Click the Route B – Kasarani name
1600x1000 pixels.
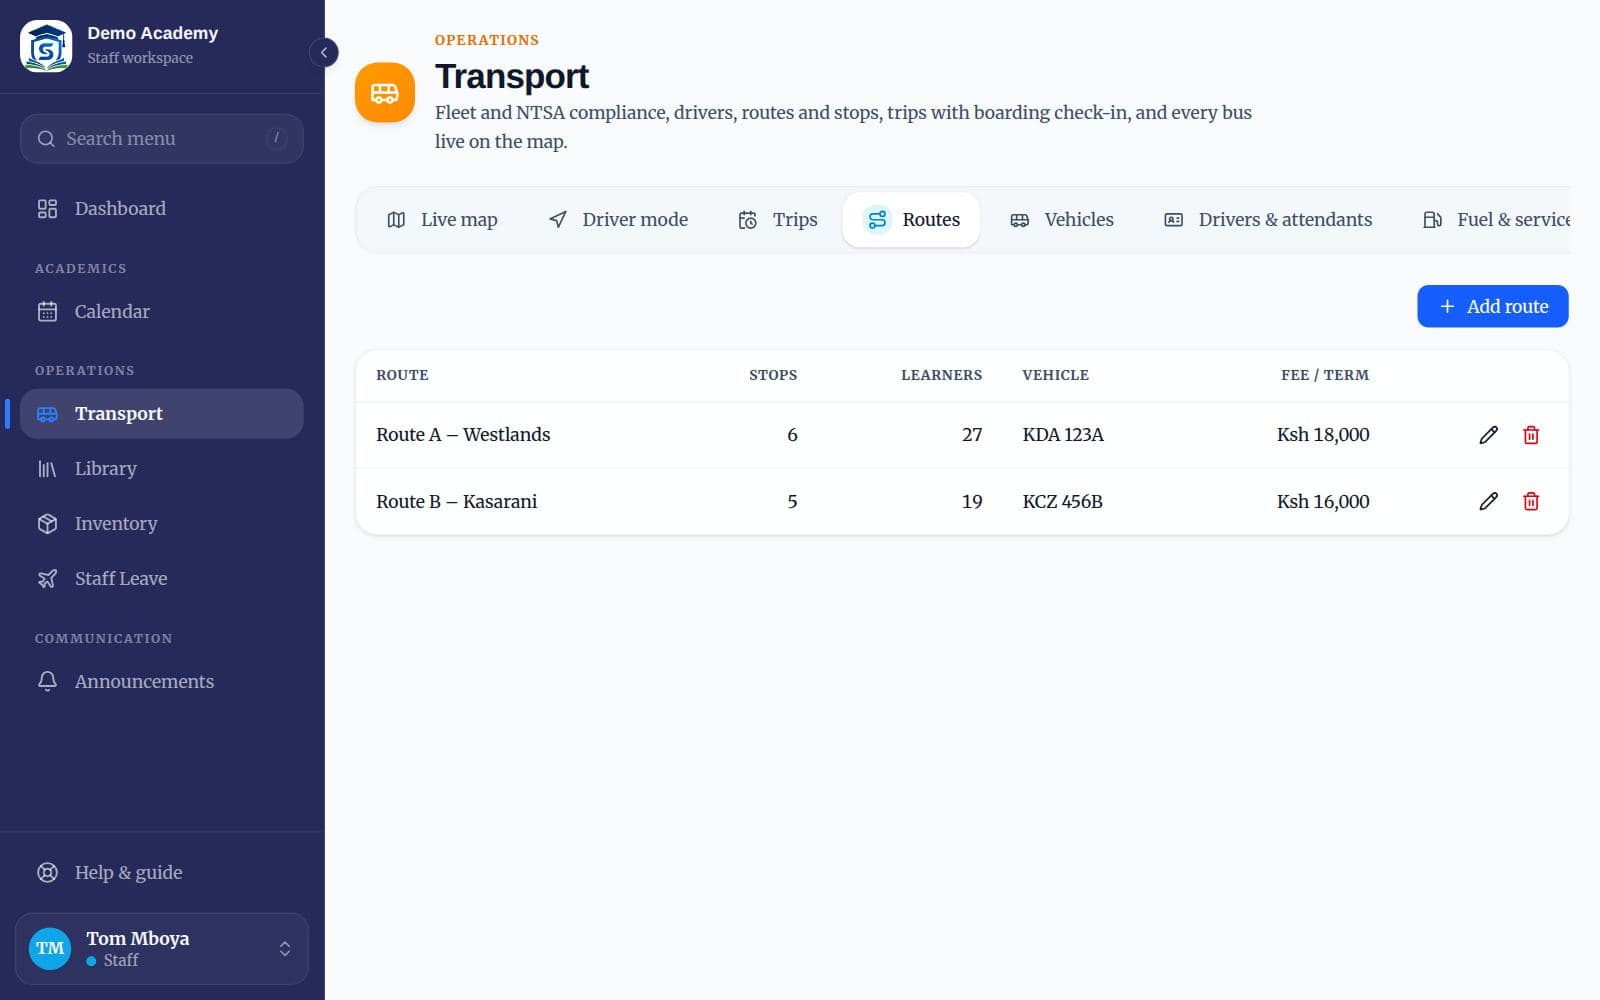point(456,501)
